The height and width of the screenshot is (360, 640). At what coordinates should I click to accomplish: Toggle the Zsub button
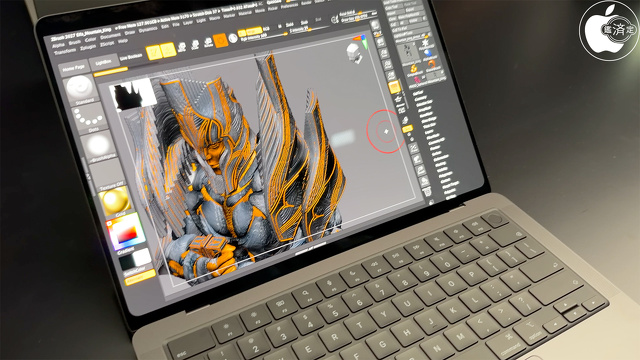[304, 23]
